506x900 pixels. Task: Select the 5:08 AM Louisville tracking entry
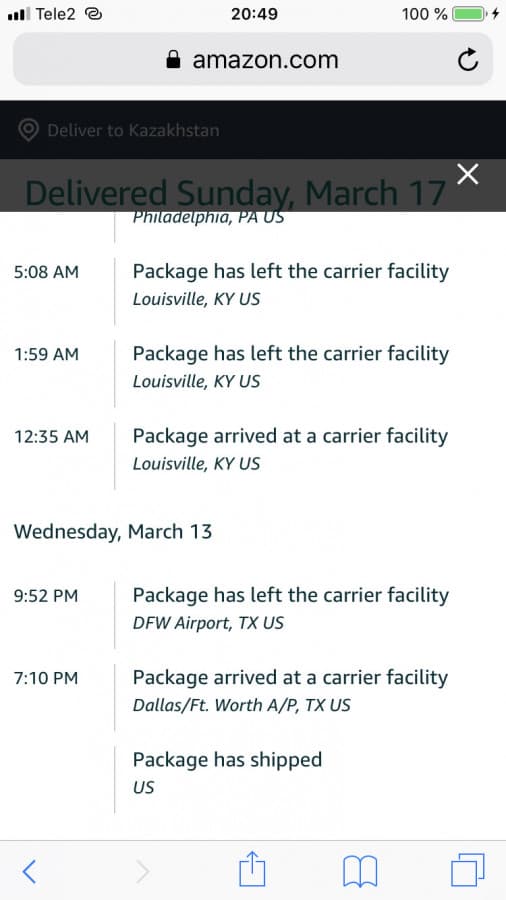[x=253, y=284]
